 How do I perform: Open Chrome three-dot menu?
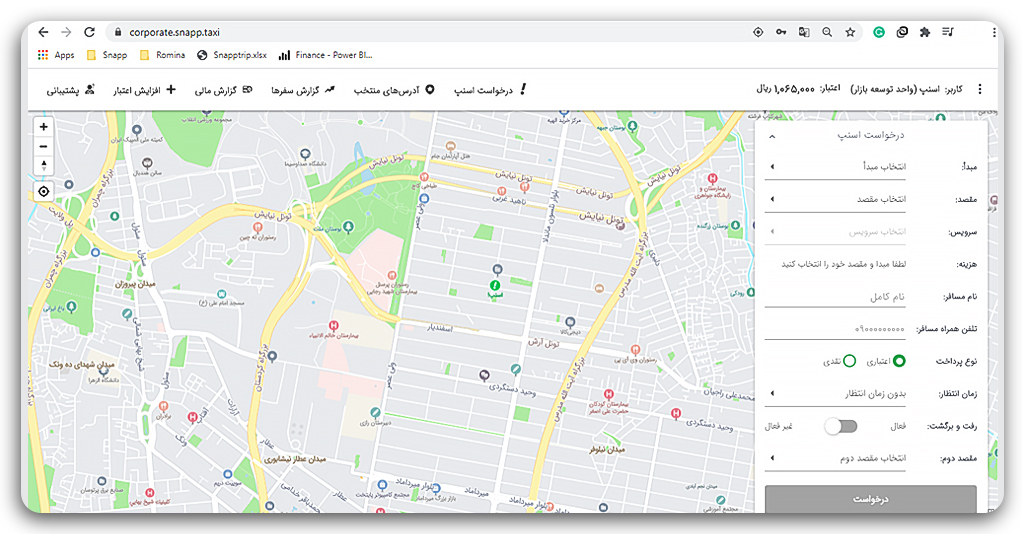click(x=994, y=32)
